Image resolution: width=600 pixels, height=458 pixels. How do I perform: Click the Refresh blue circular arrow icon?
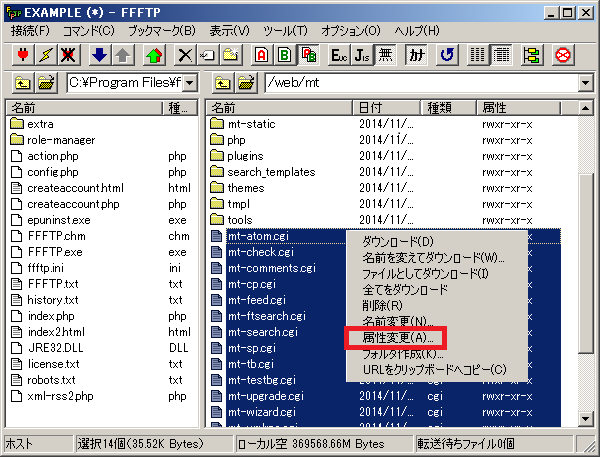click(x=447, y=55)
